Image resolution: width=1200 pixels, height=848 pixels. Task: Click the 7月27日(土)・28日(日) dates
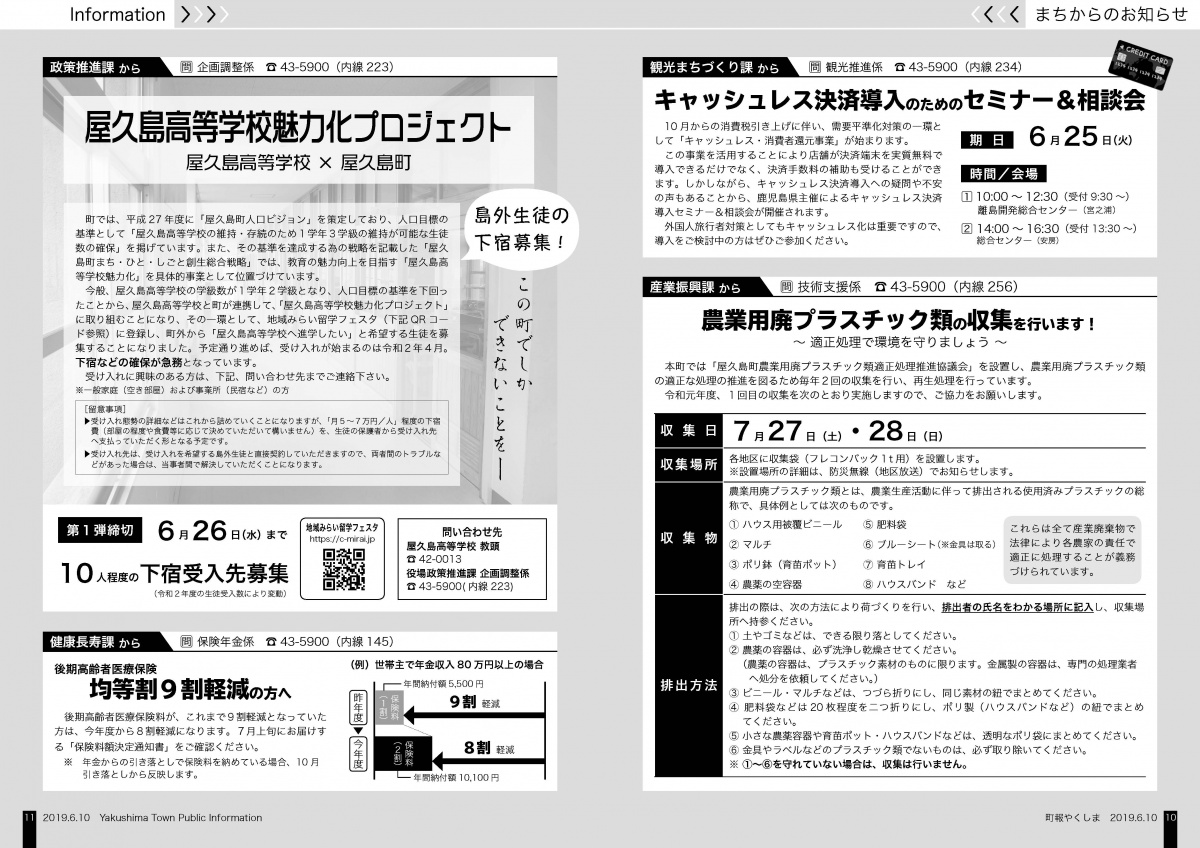coord(836,431)
